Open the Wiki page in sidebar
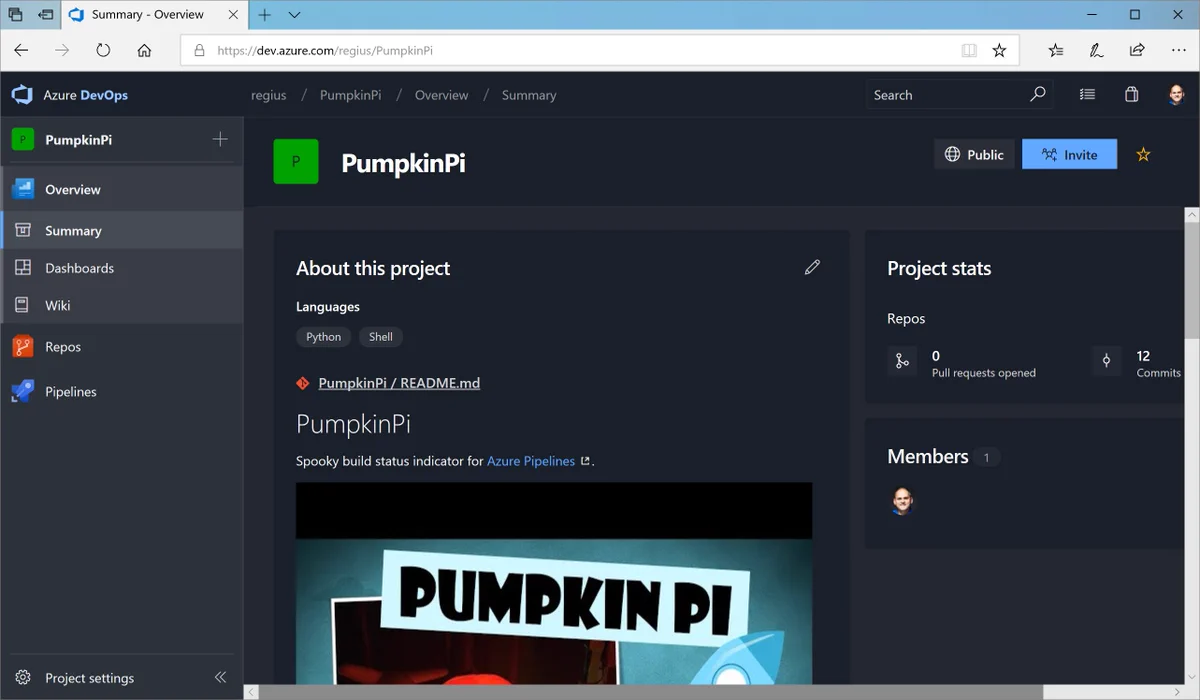 121,305
